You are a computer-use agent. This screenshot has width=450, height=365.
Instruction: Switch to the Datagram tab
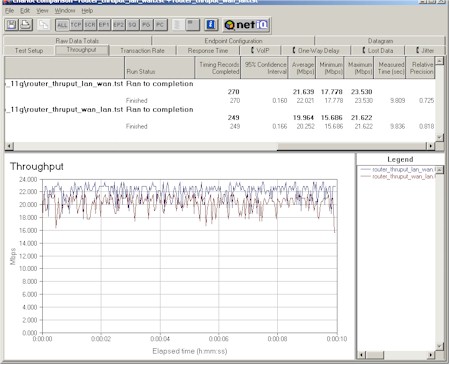pos(380,41)
